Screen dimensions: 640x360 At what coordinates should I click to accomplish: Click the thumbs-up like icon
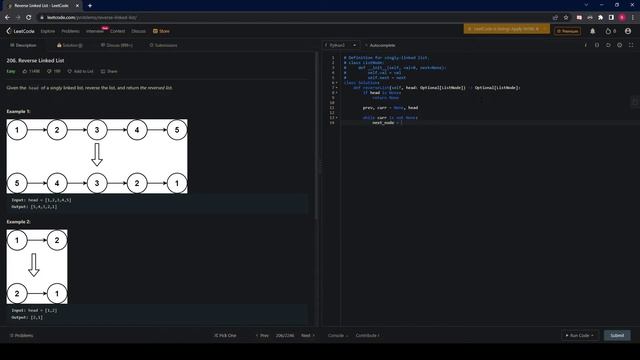pos(24,71)
